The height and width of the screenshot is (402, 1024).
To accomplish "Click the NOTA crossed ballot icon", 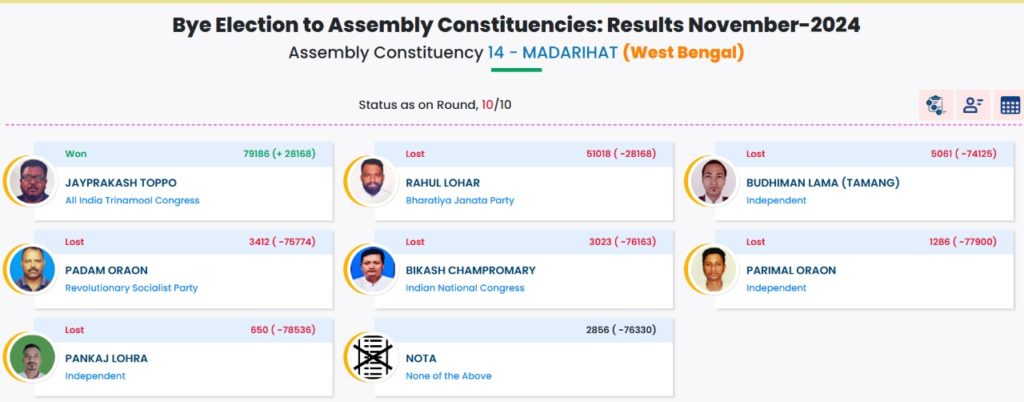I will 373,357.
